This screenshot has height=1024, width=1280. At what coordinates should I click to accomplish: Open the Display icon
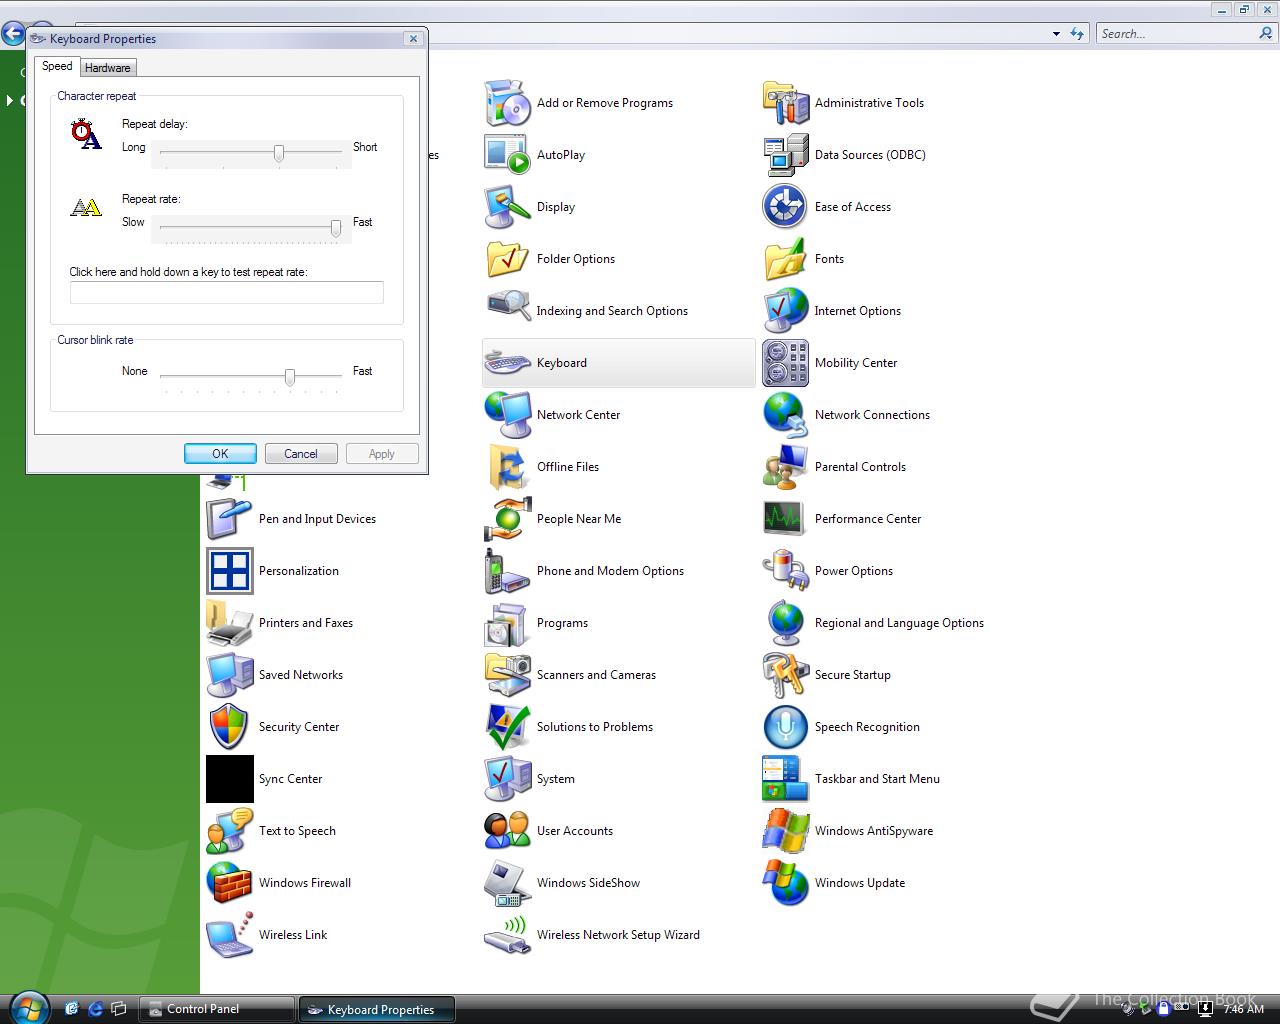(507, 207)
